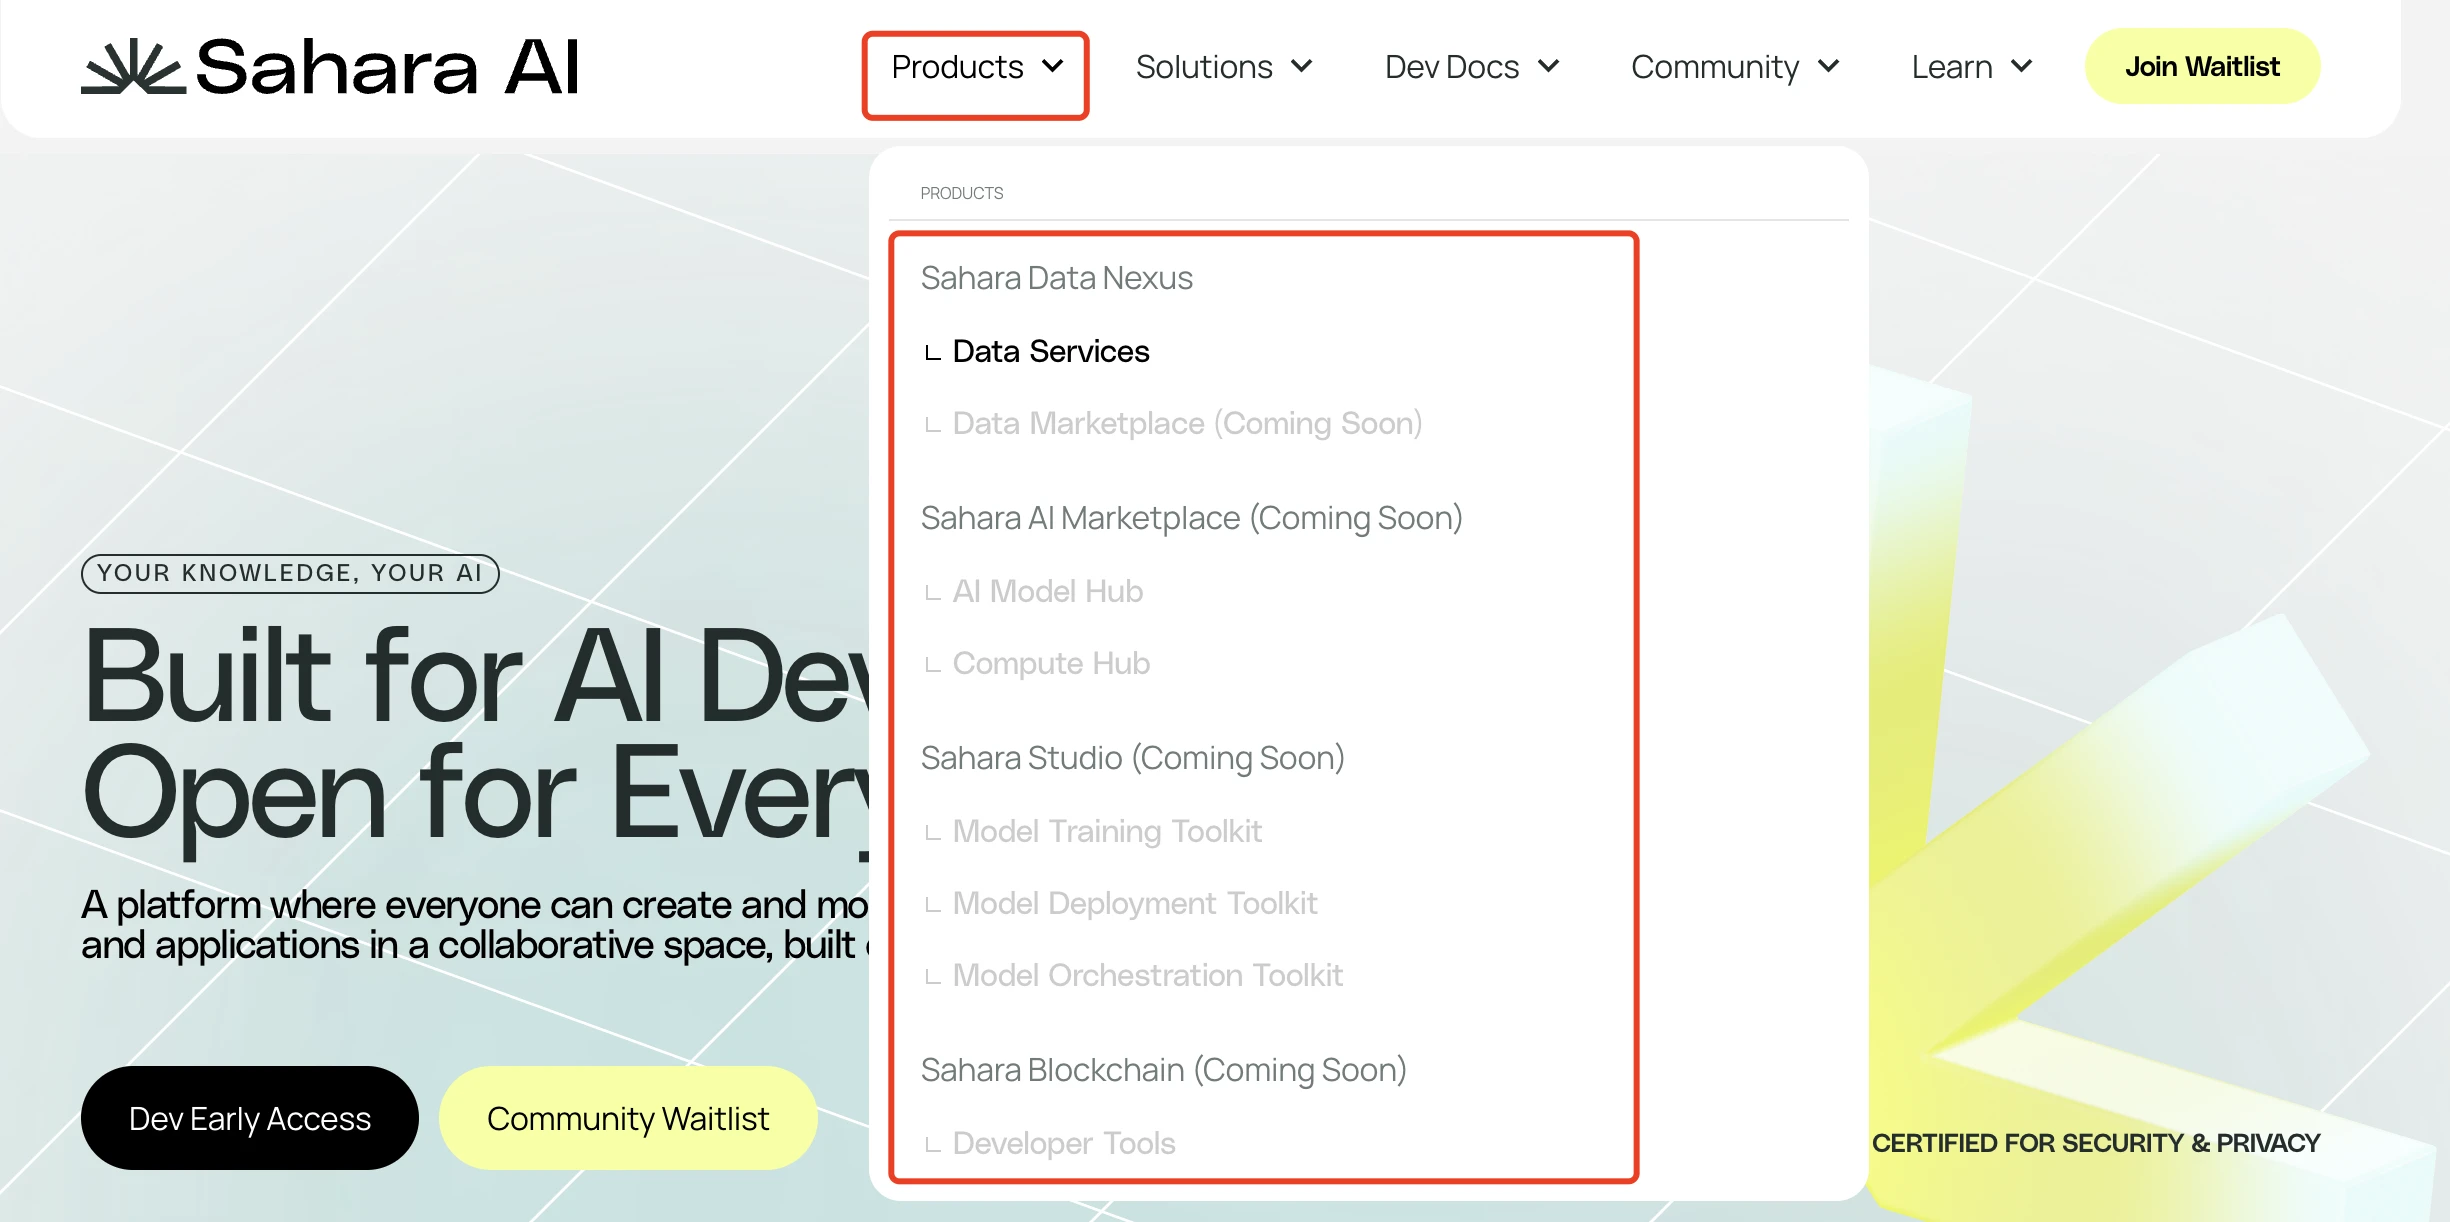Open the Products menu
The height and width of the screenshot is (1222, 2450).
[x=976, y=67]
